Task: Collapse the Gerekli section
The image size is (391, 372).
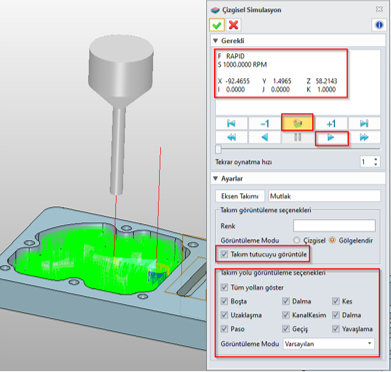Action: (216, 41)
